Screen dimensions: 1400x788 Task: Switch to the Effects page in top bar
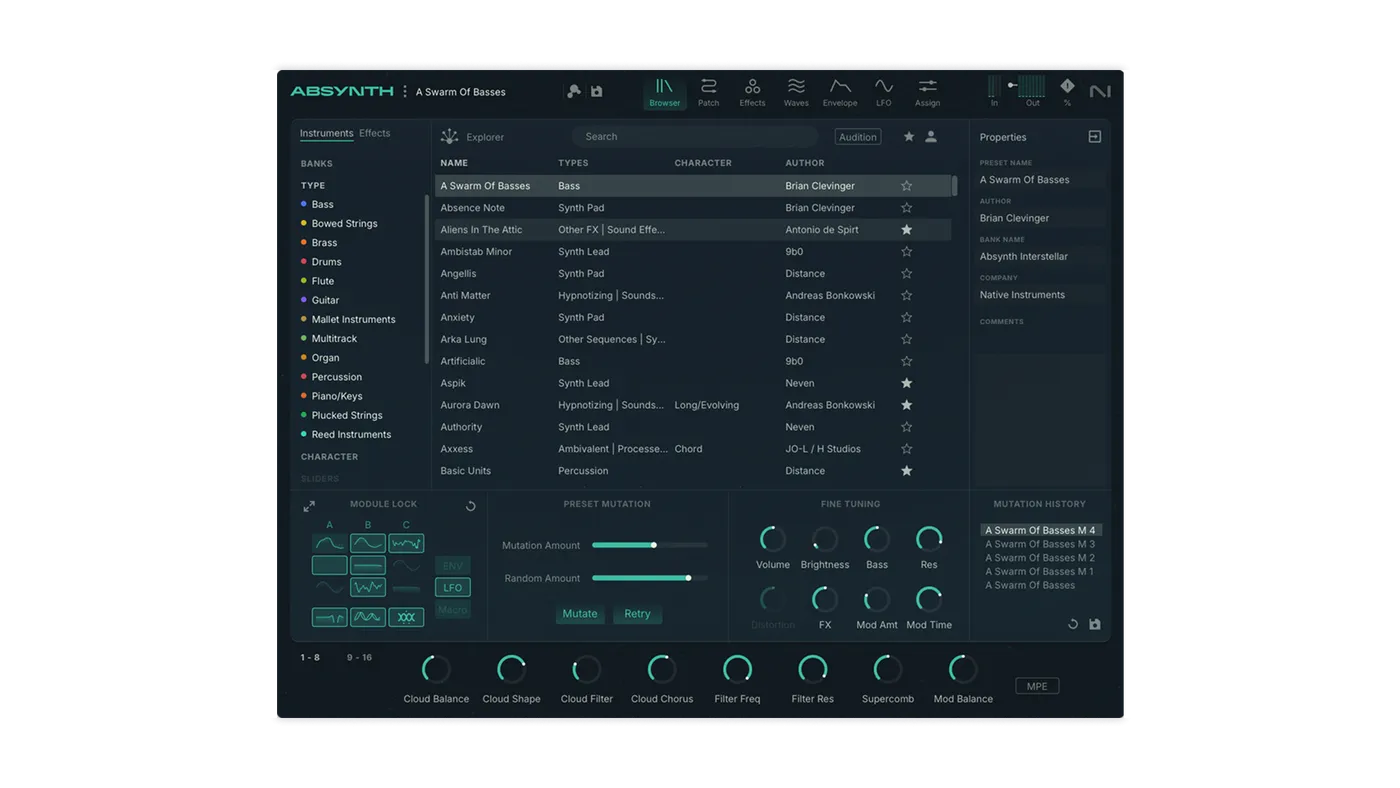pos(752,92)
